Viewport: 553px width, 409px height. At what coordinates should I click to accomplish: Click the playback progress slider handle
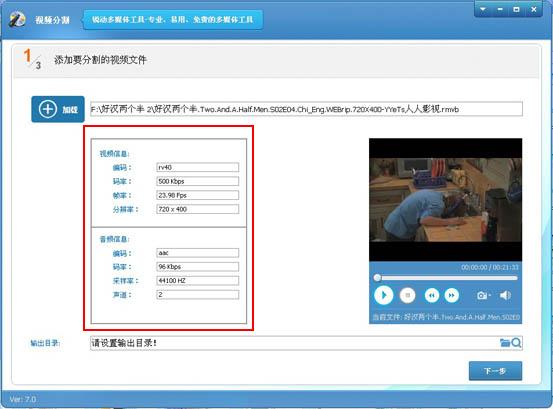377,278
